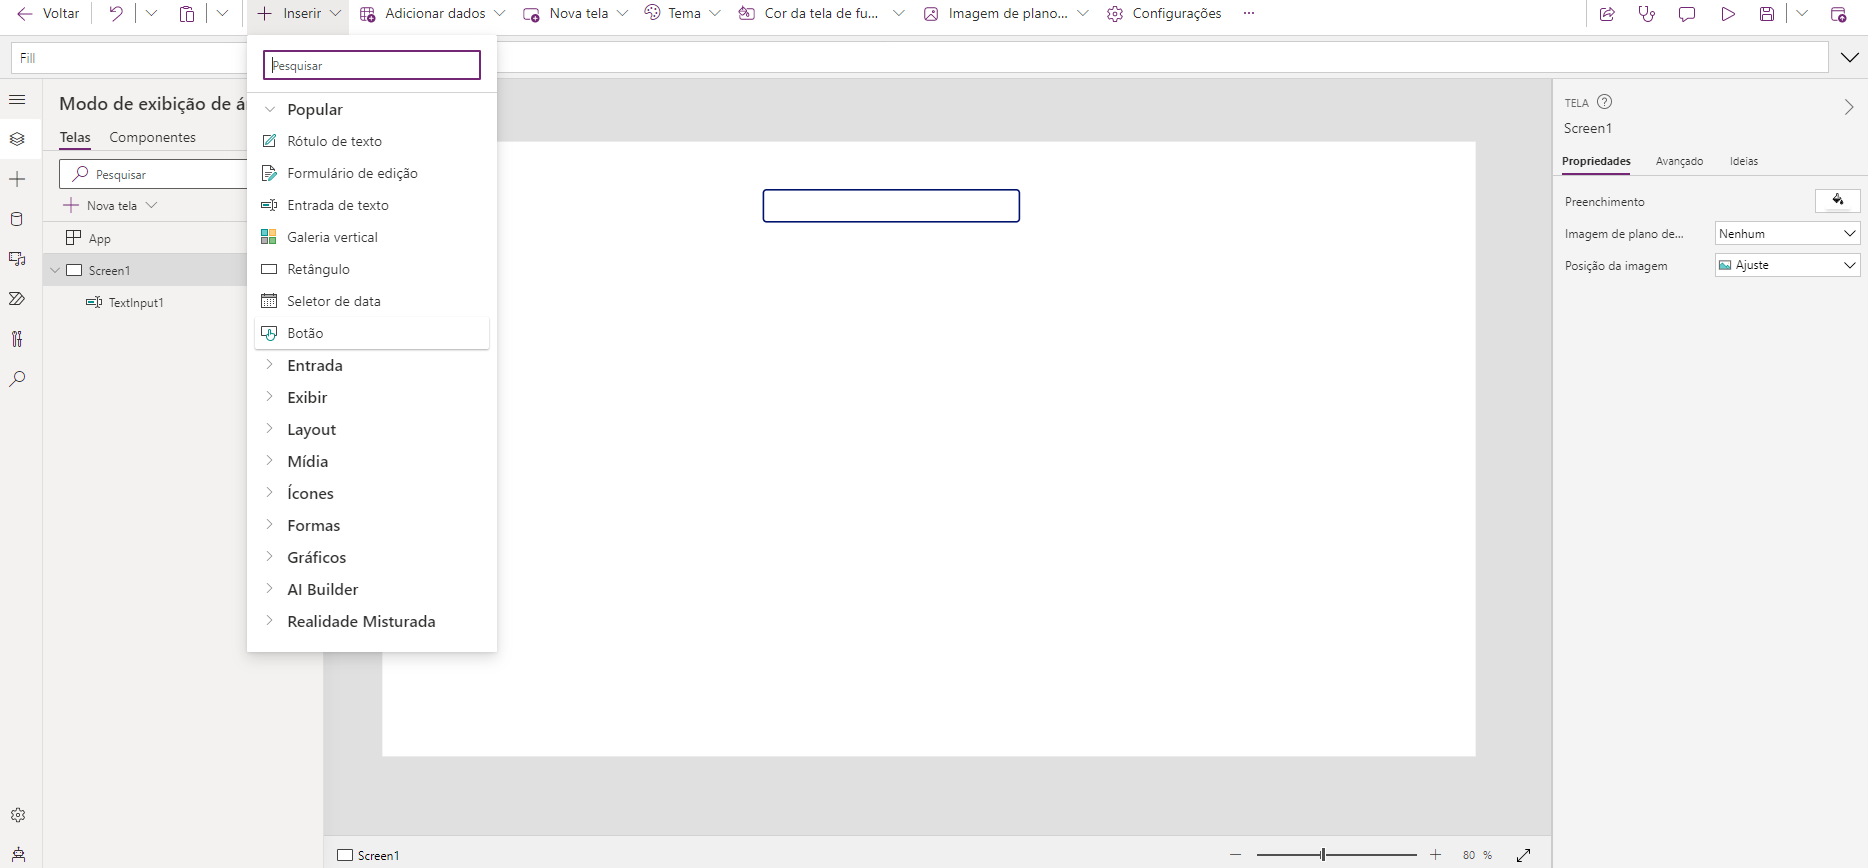Open the virtual agent icon
1868x868 pixels.
click(18, 855)
